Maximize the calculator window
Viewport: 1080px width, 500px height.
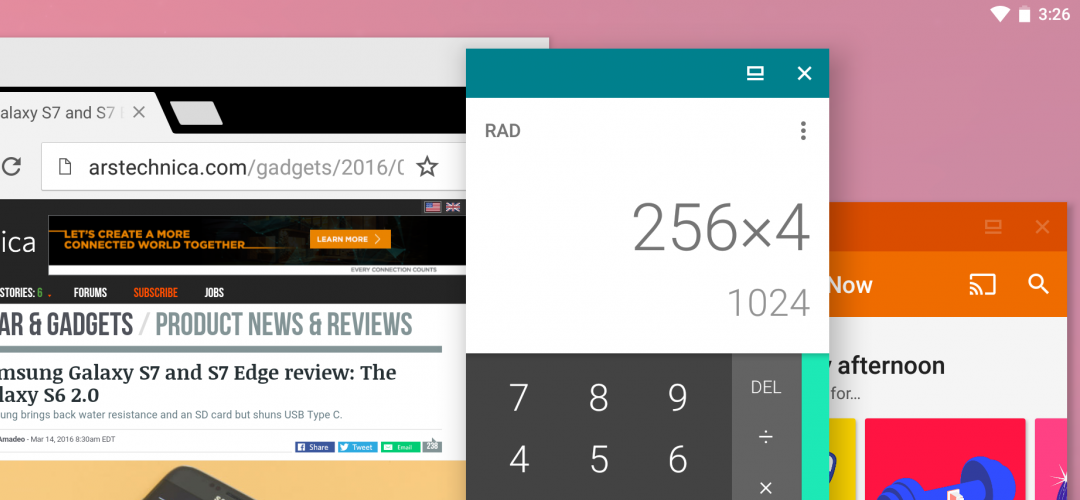756,74
